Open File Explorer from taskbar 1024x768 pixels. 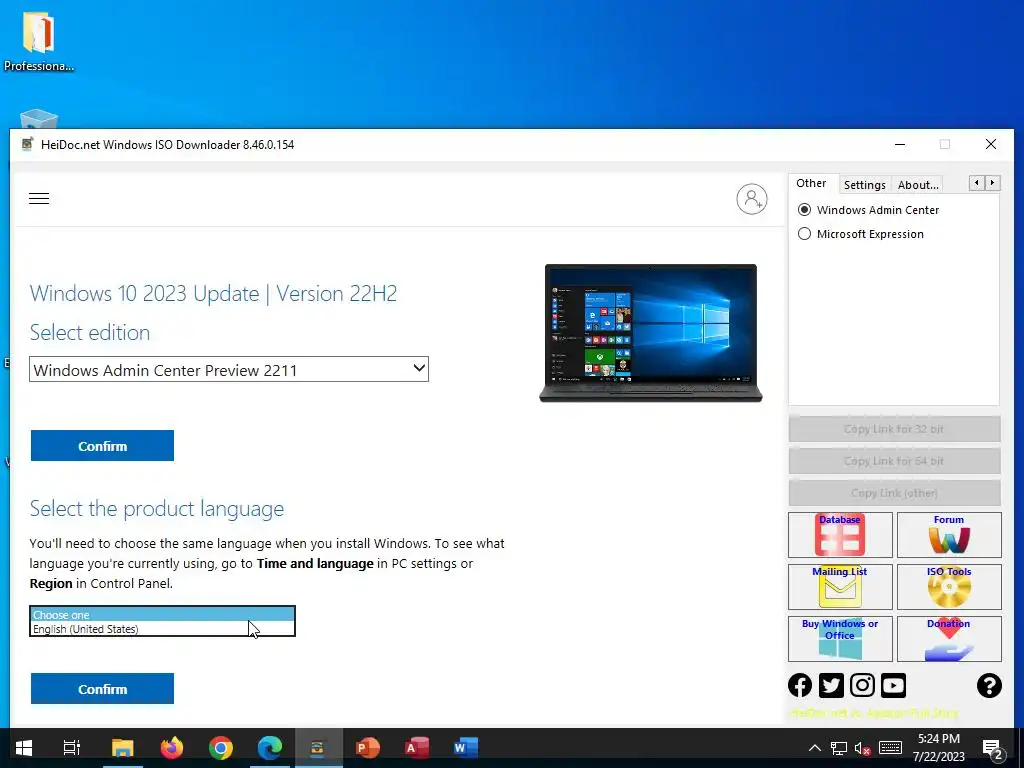[122, 748]
